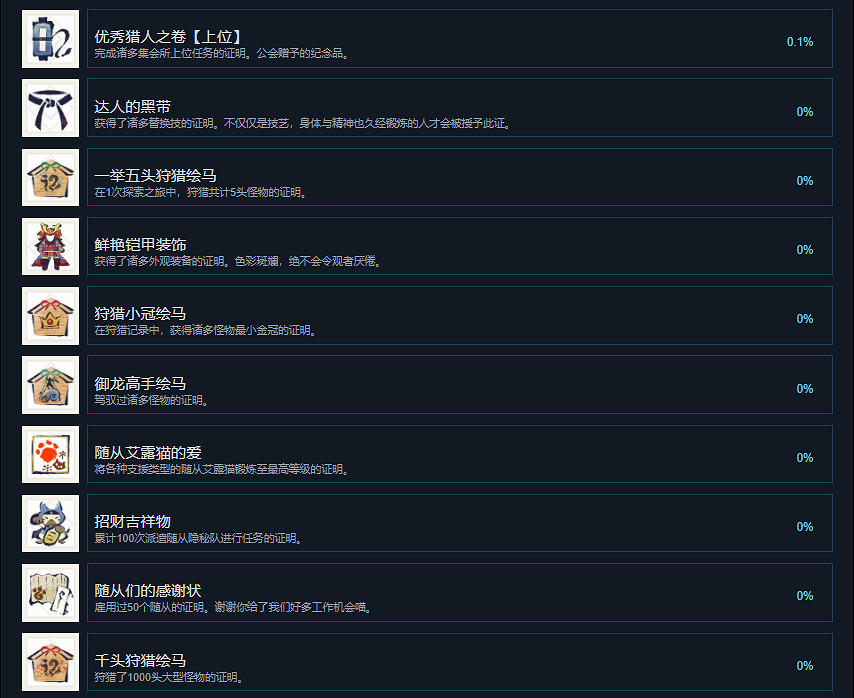Select the 招财吉祥物 achievement title
Screen dimensions: 854x698
tap(132, 521)
